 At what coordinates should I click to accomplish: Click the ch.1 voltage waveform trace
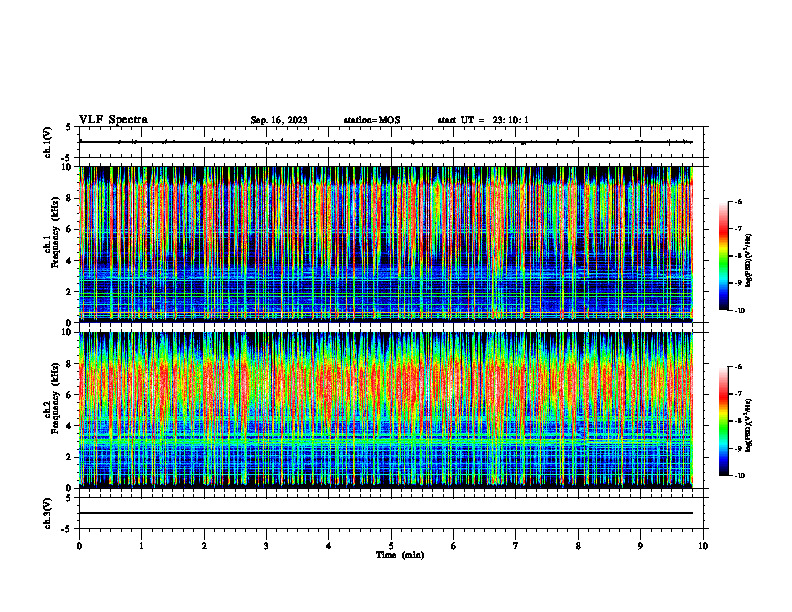[386, 142]
